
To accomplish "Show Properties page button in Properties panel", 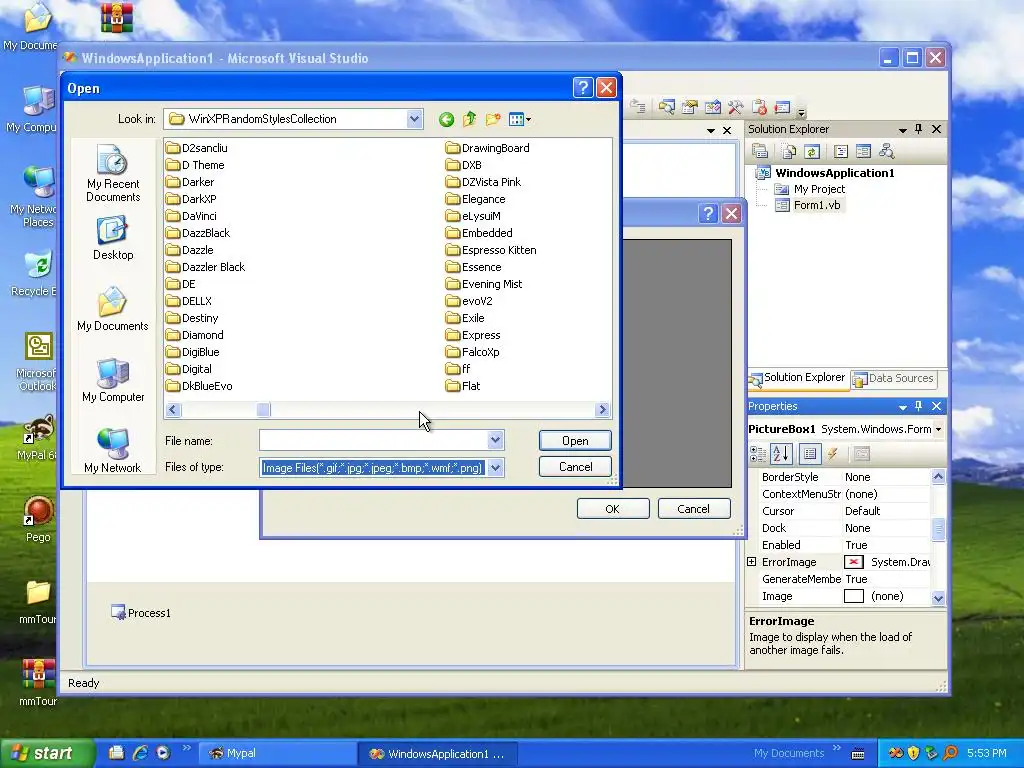I will (810, 454).
